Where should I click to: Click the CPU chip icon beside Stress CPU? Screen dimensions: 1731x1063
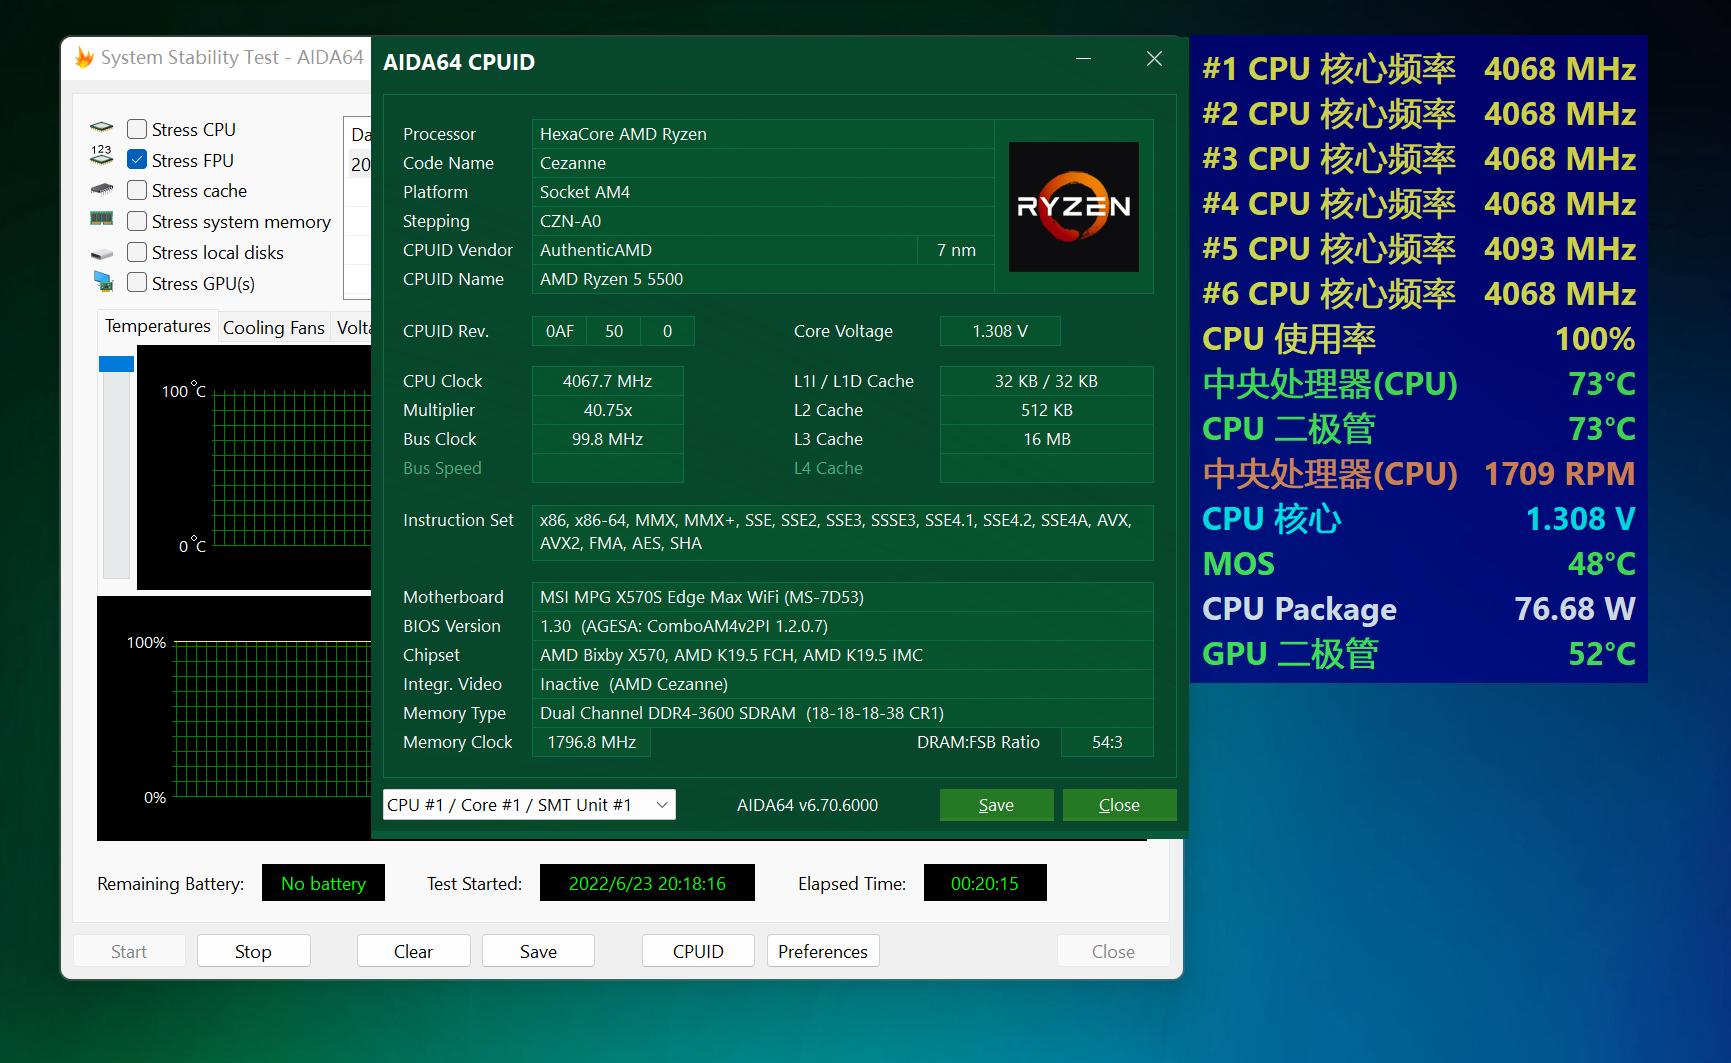click(x=102, y=127)
